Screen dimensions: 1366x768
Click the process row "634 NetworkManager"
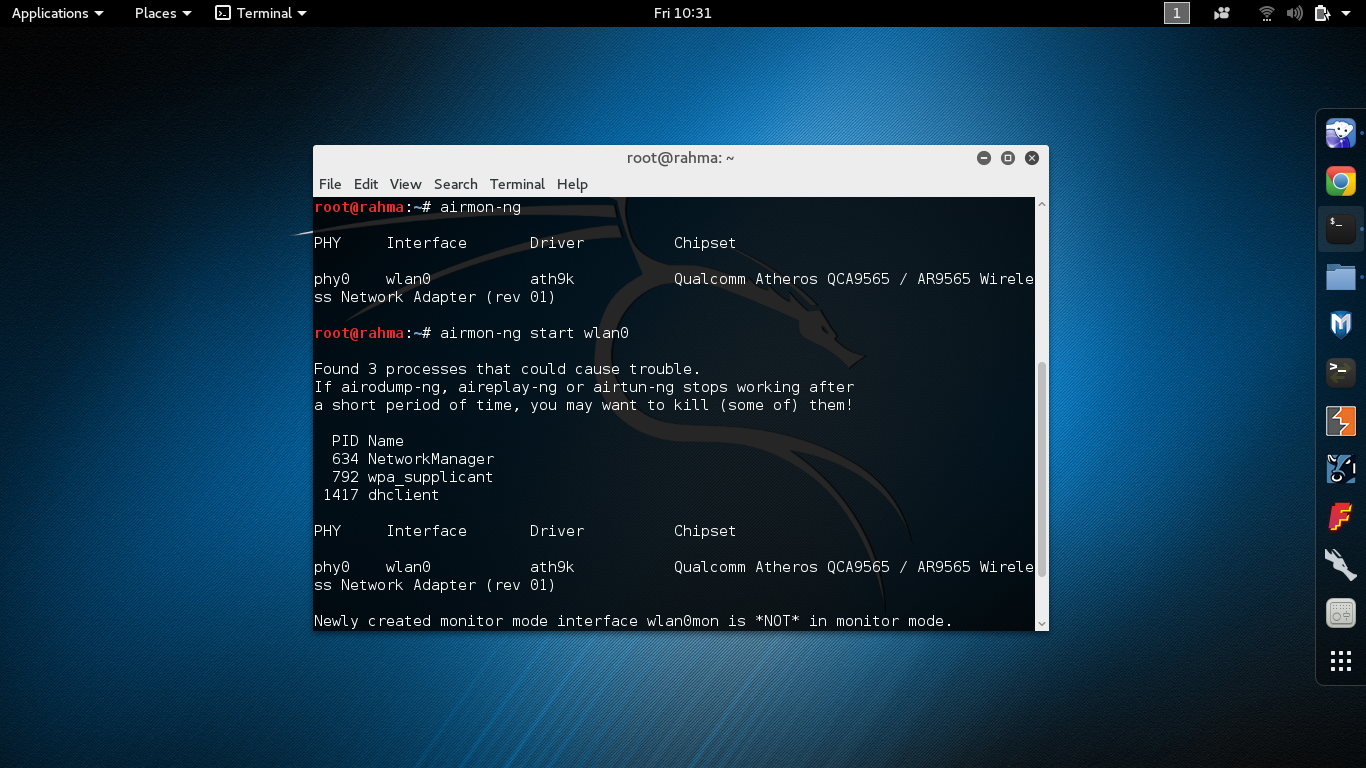pos(413,459)
